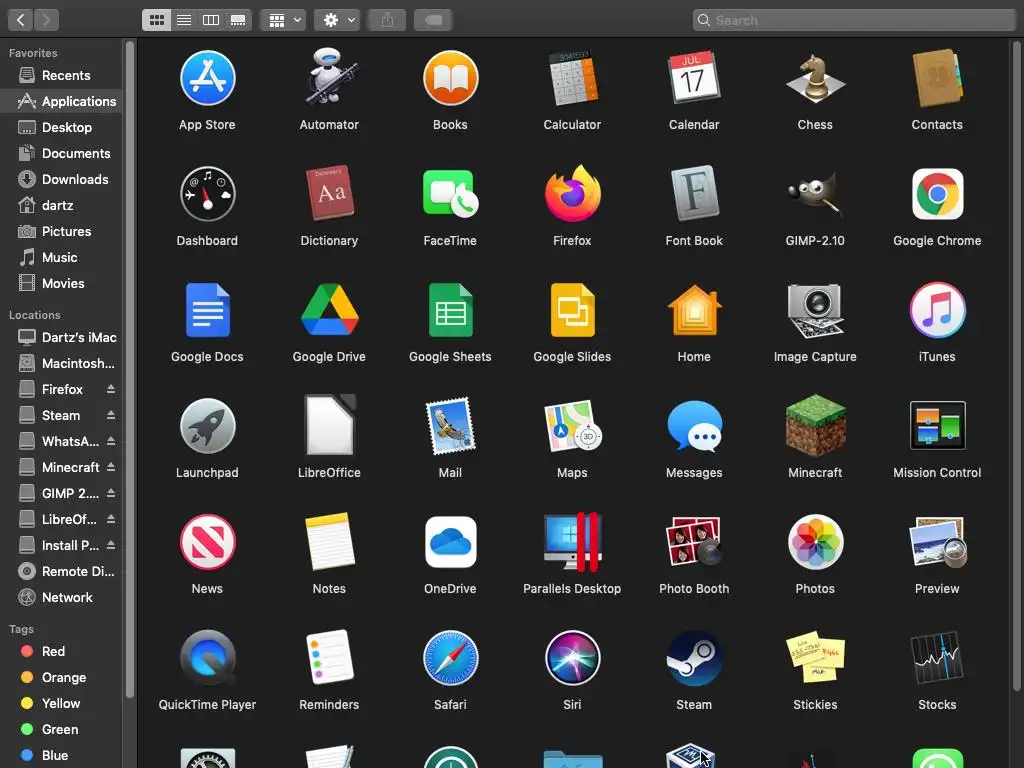Open the News app
The image size is (1024, 768).
[x=207, y=542]
